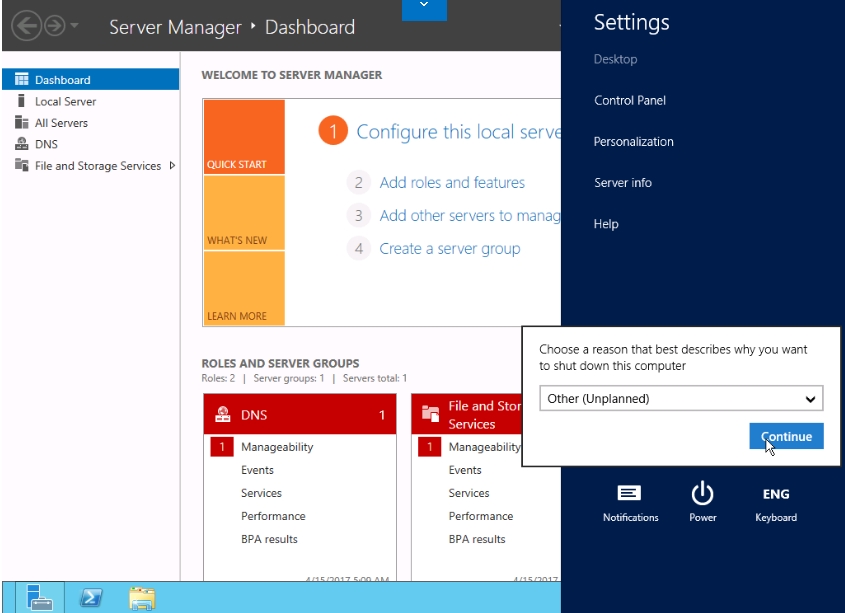
Task: Click the File and Storage Services sidebar icon
Action: tap(22, 165)
